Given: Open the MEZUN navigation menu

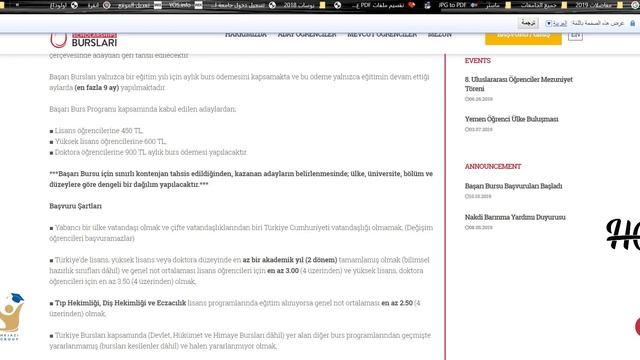Looking at the screenshot, I should 440,35.
